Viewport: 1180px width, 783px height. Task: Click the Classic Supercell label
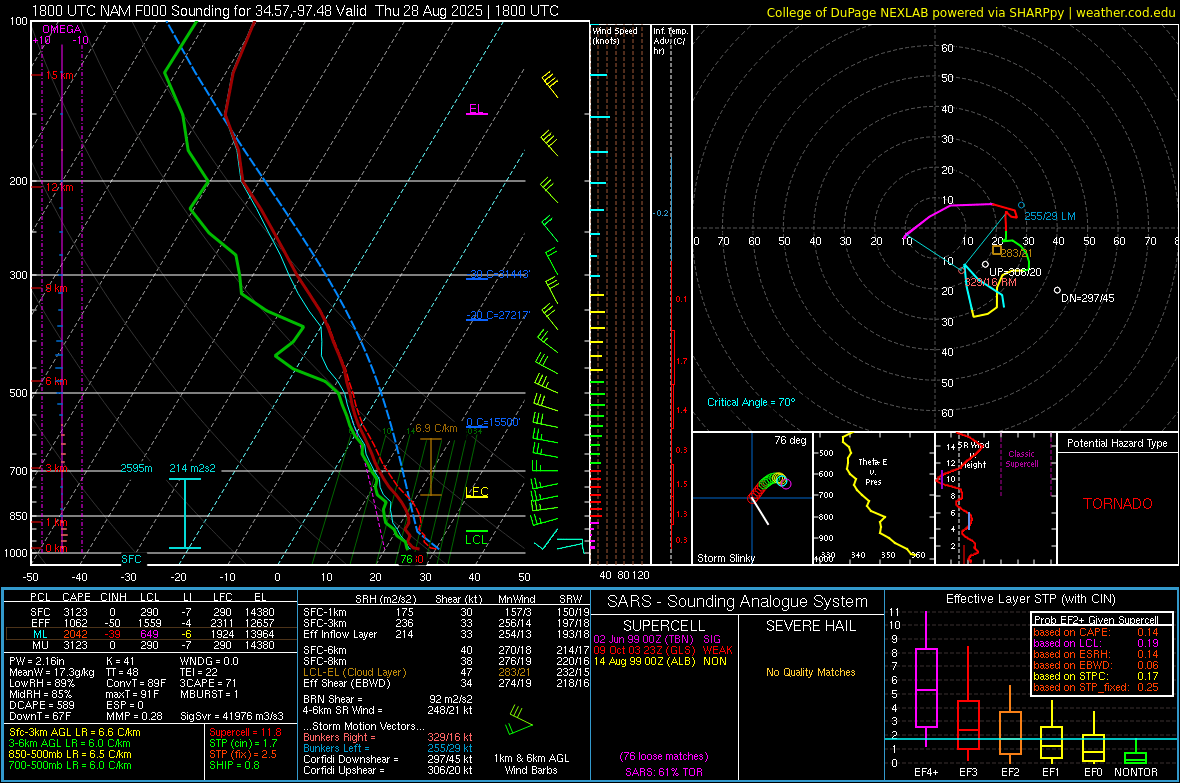click(x=1021, y=459)
